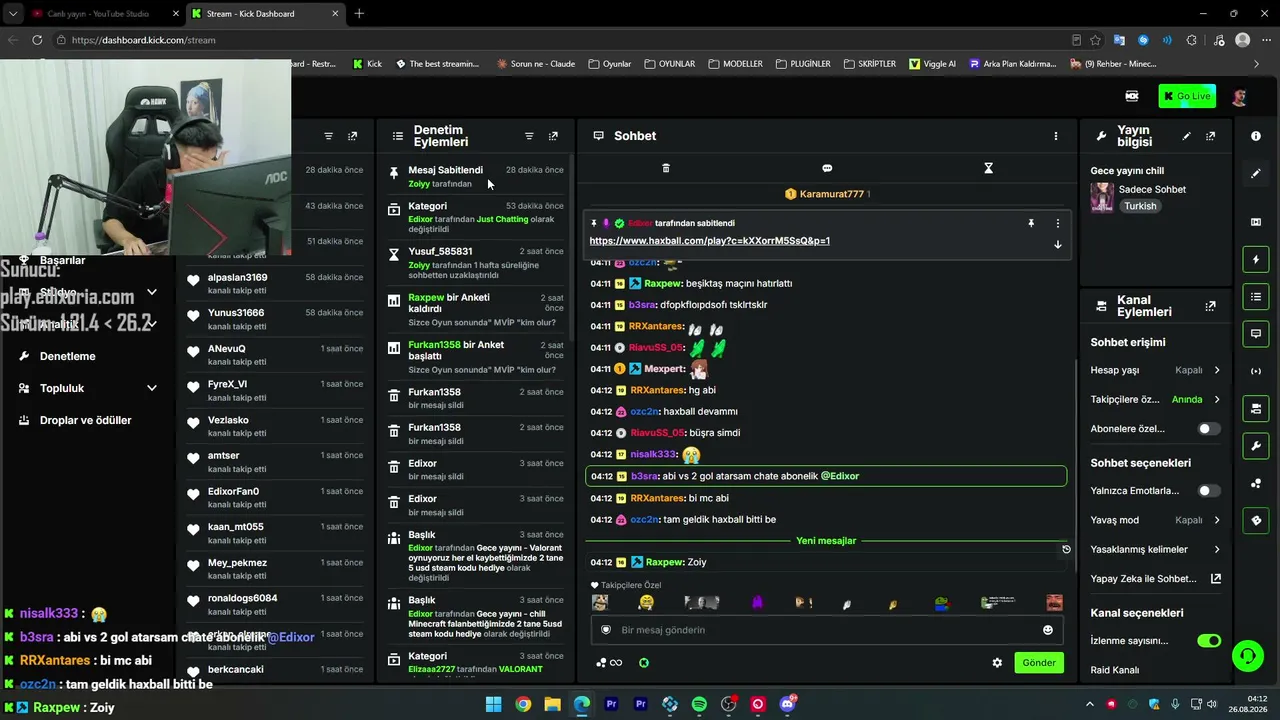The width and height of the screenshot is (1280, 720).
Task: Open the MODELLER bookmark folder
Action: click(x=735, y=64)
